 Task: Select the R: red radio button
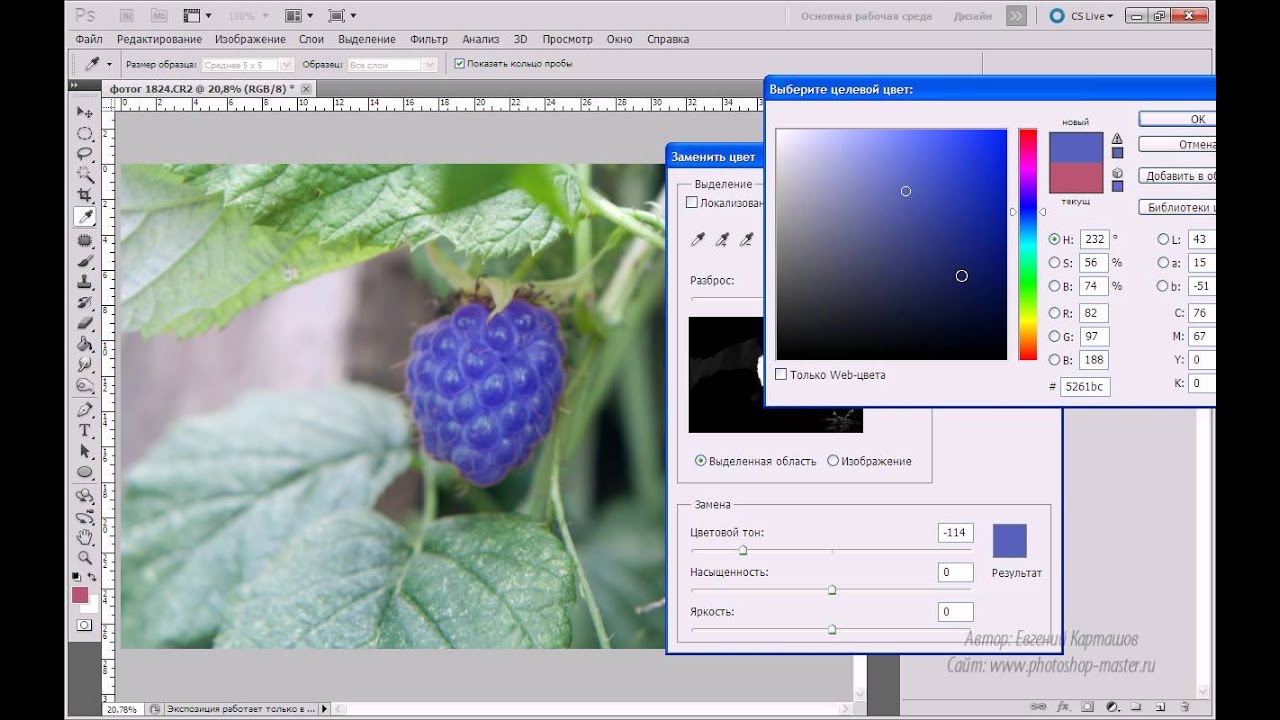click(1054, 312)
